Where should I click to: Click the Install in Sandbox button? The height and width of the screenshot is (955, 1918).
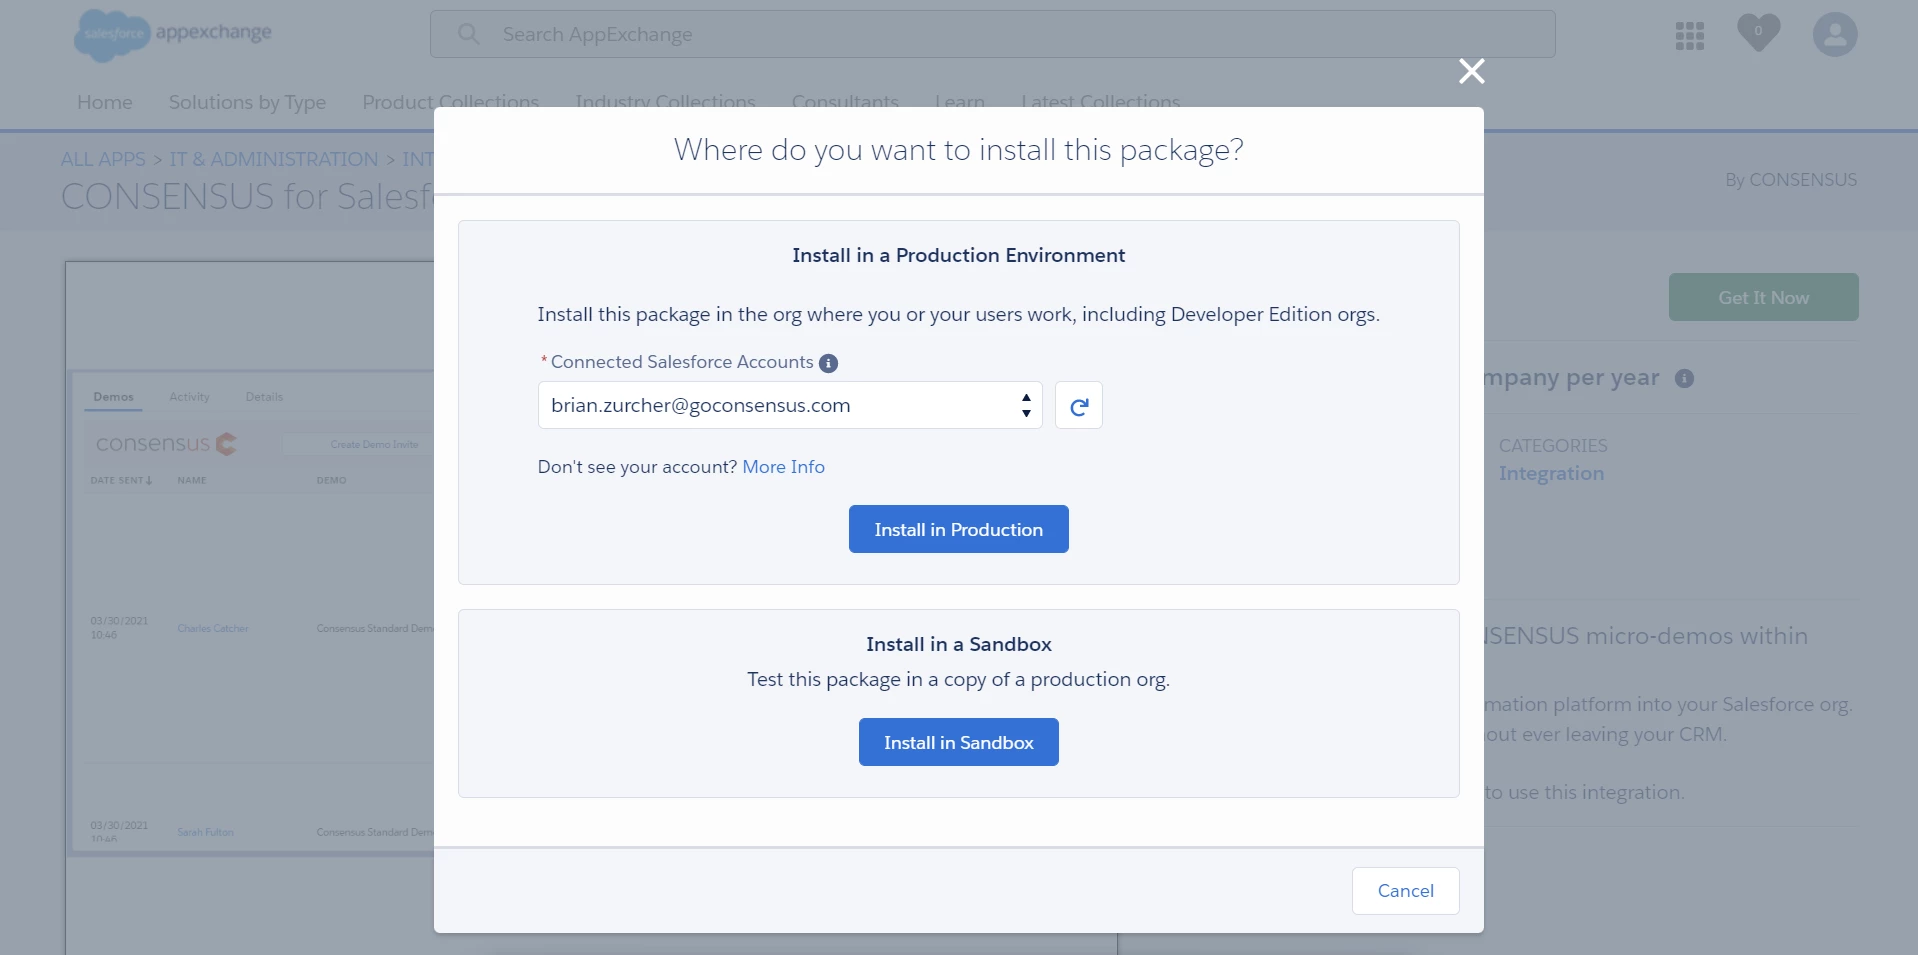coord(958,742)
